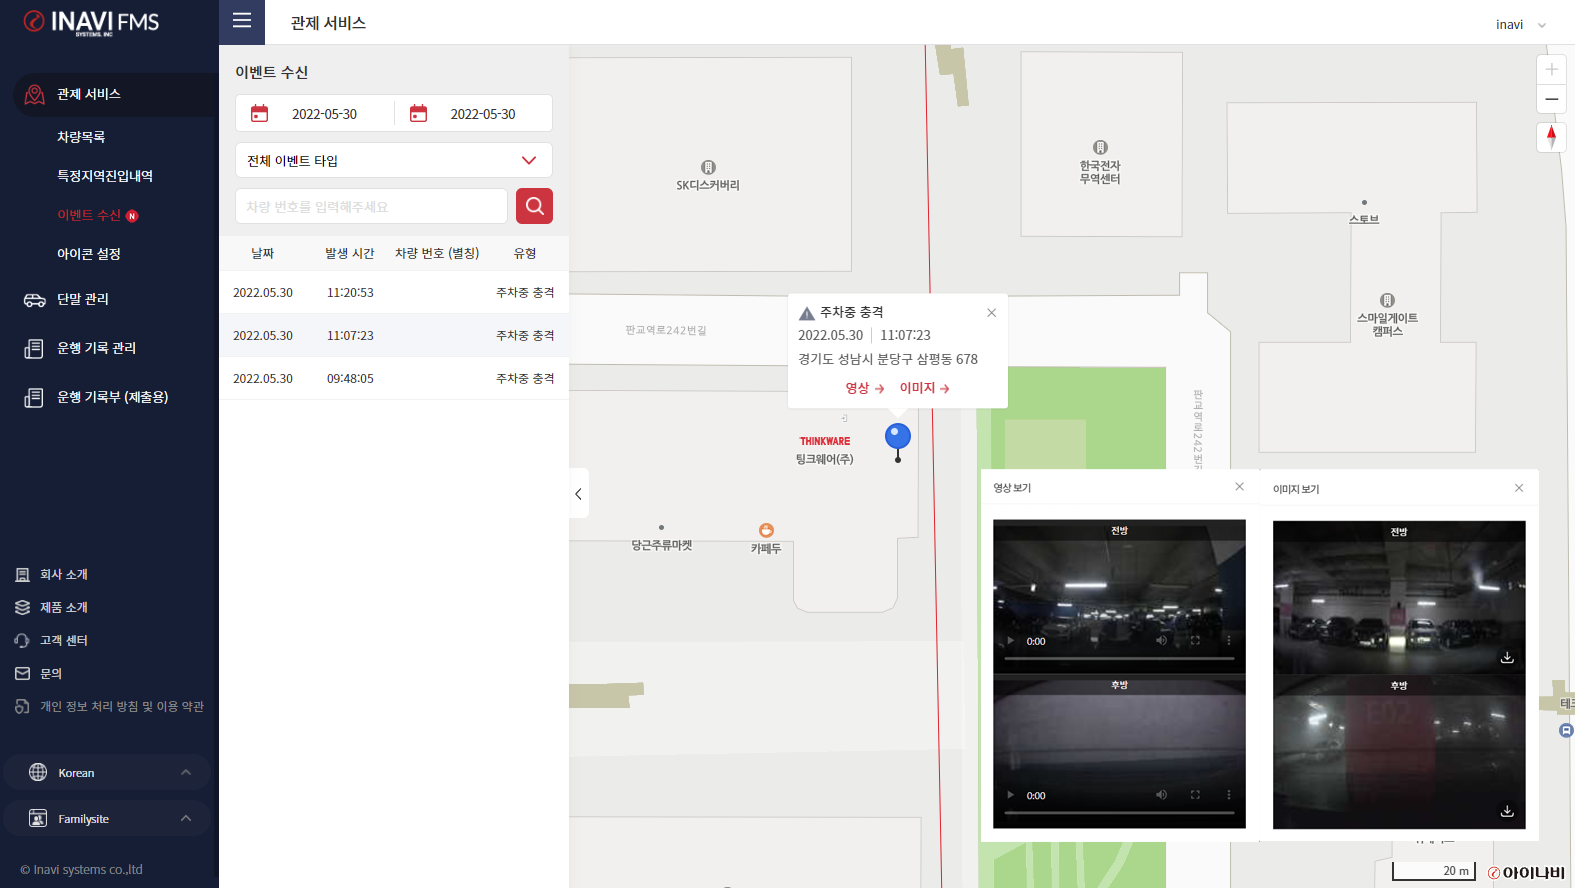Reset map orientation with compass icon

(x=1551, y=137)
